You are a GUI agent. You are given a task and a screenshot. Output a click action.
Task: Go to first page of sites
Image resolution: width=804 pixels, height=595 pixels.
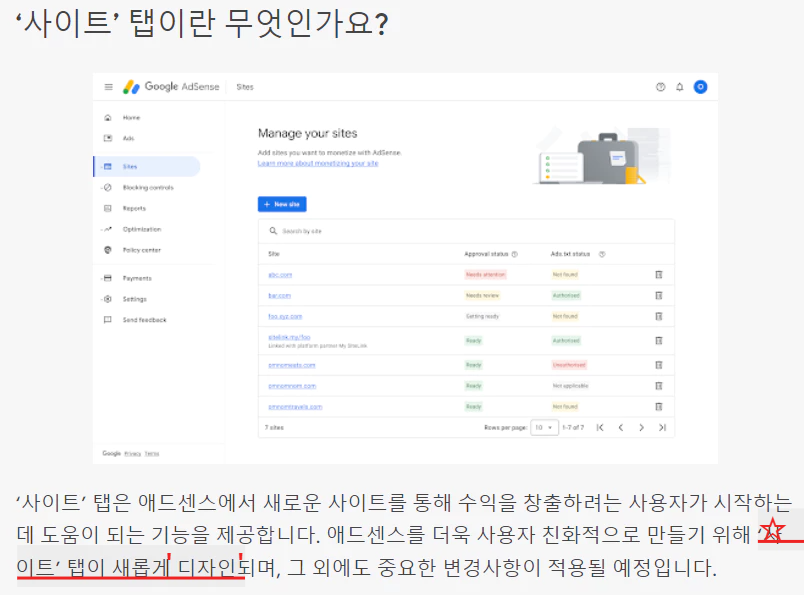[x=600, y=427]
